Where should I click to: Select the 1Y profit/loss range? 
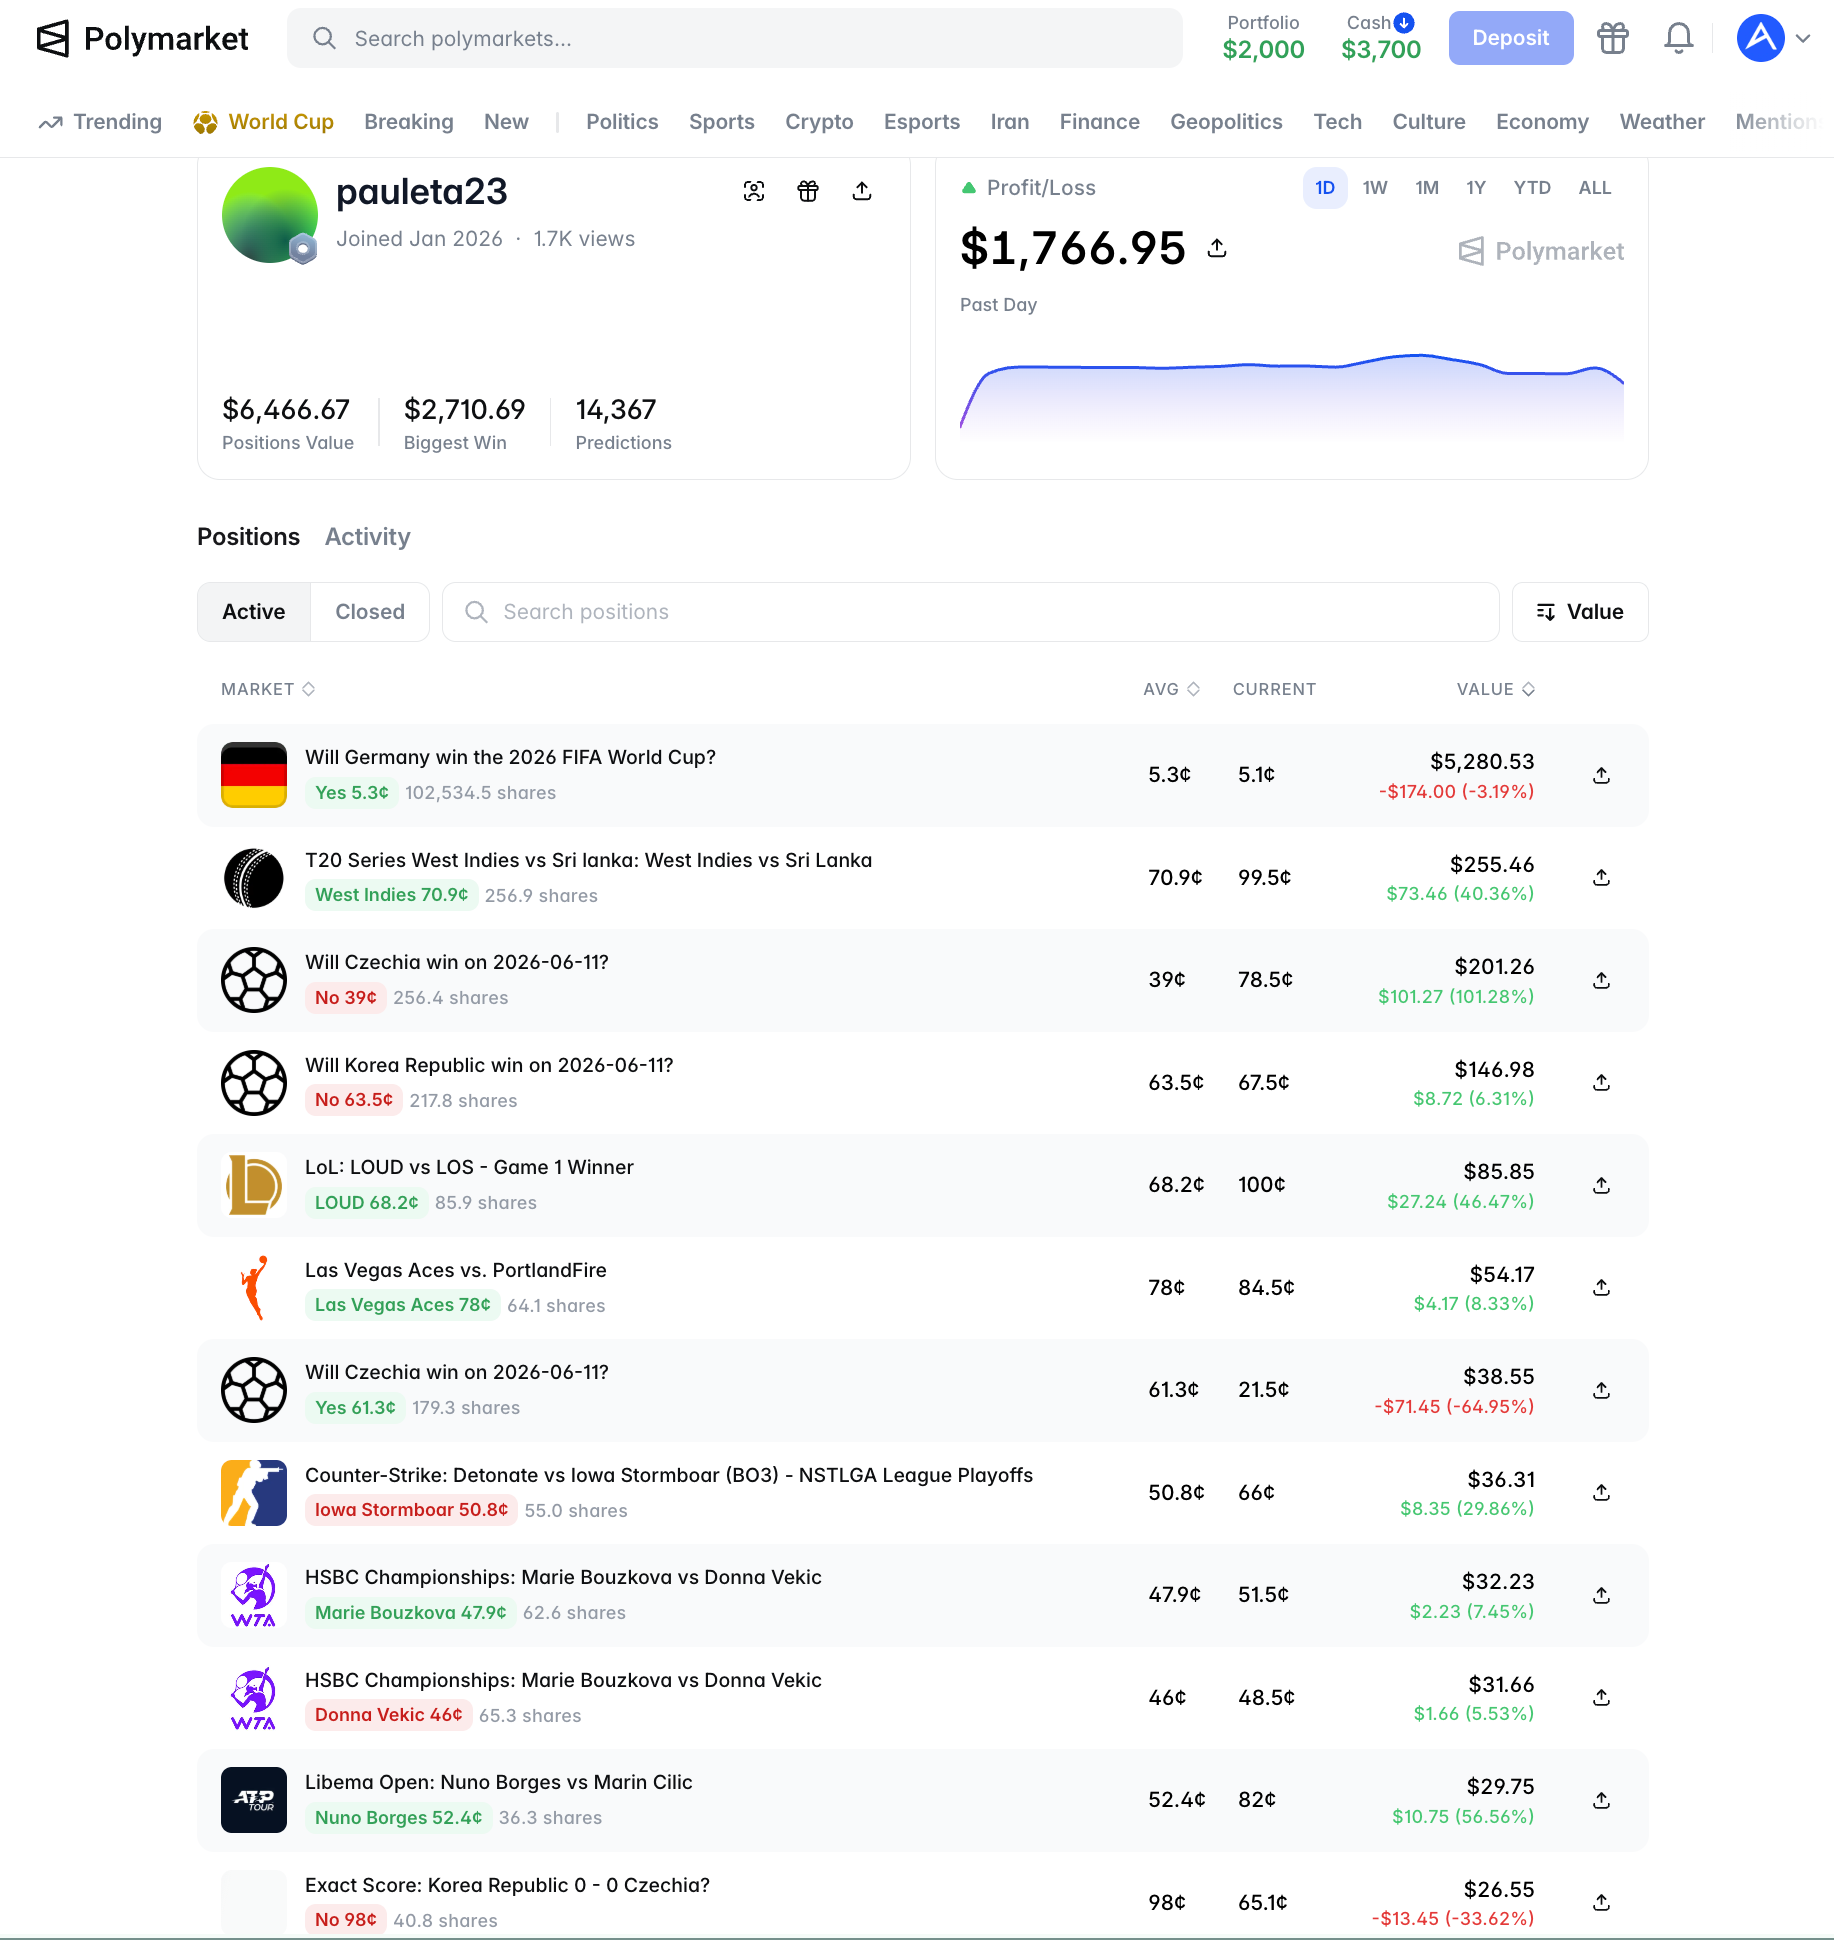pos(1476,188)
